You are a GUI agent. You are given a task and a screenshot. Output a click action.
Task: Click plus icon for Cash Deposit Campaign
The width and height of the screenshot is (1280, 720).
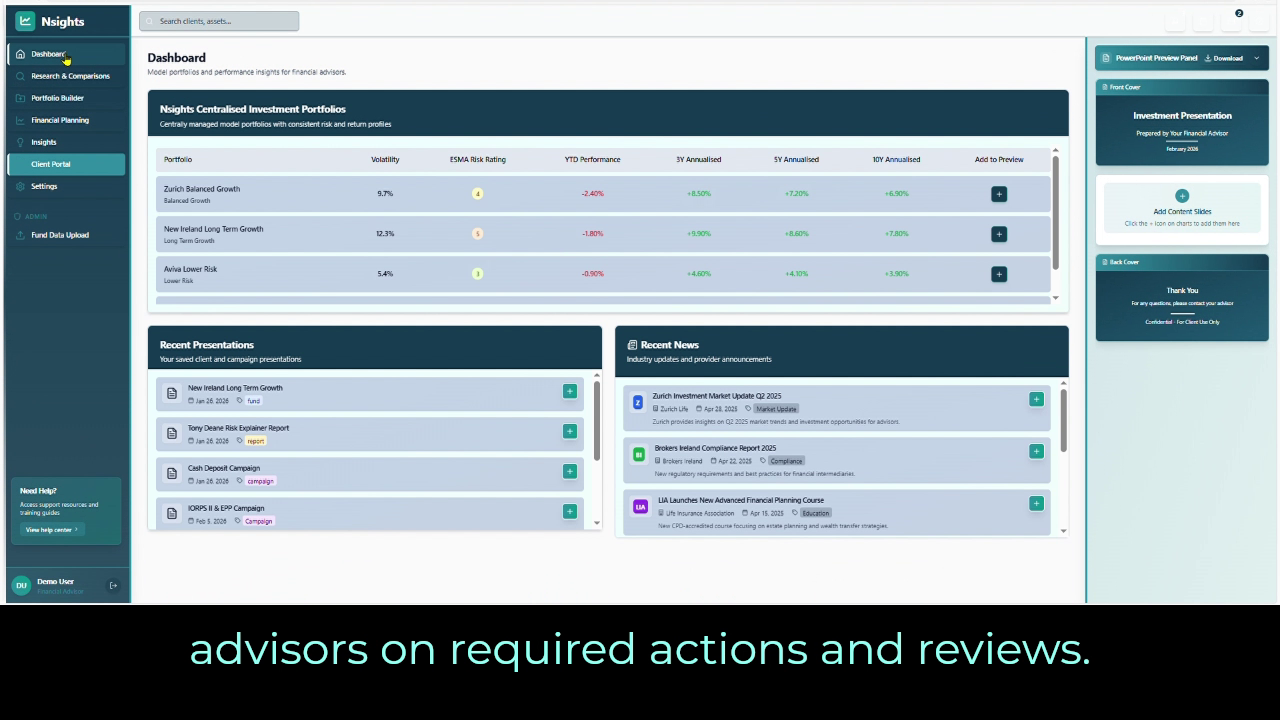[569, 471]
